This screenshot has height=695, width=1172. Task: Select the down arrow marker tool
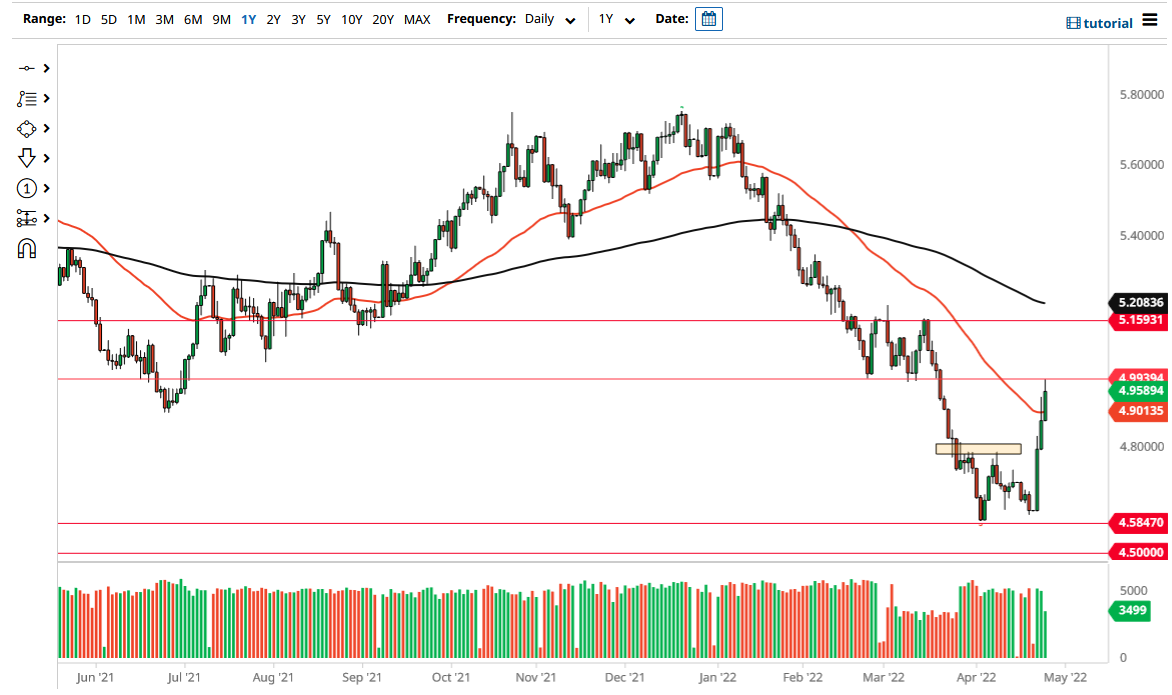point(28,158)
